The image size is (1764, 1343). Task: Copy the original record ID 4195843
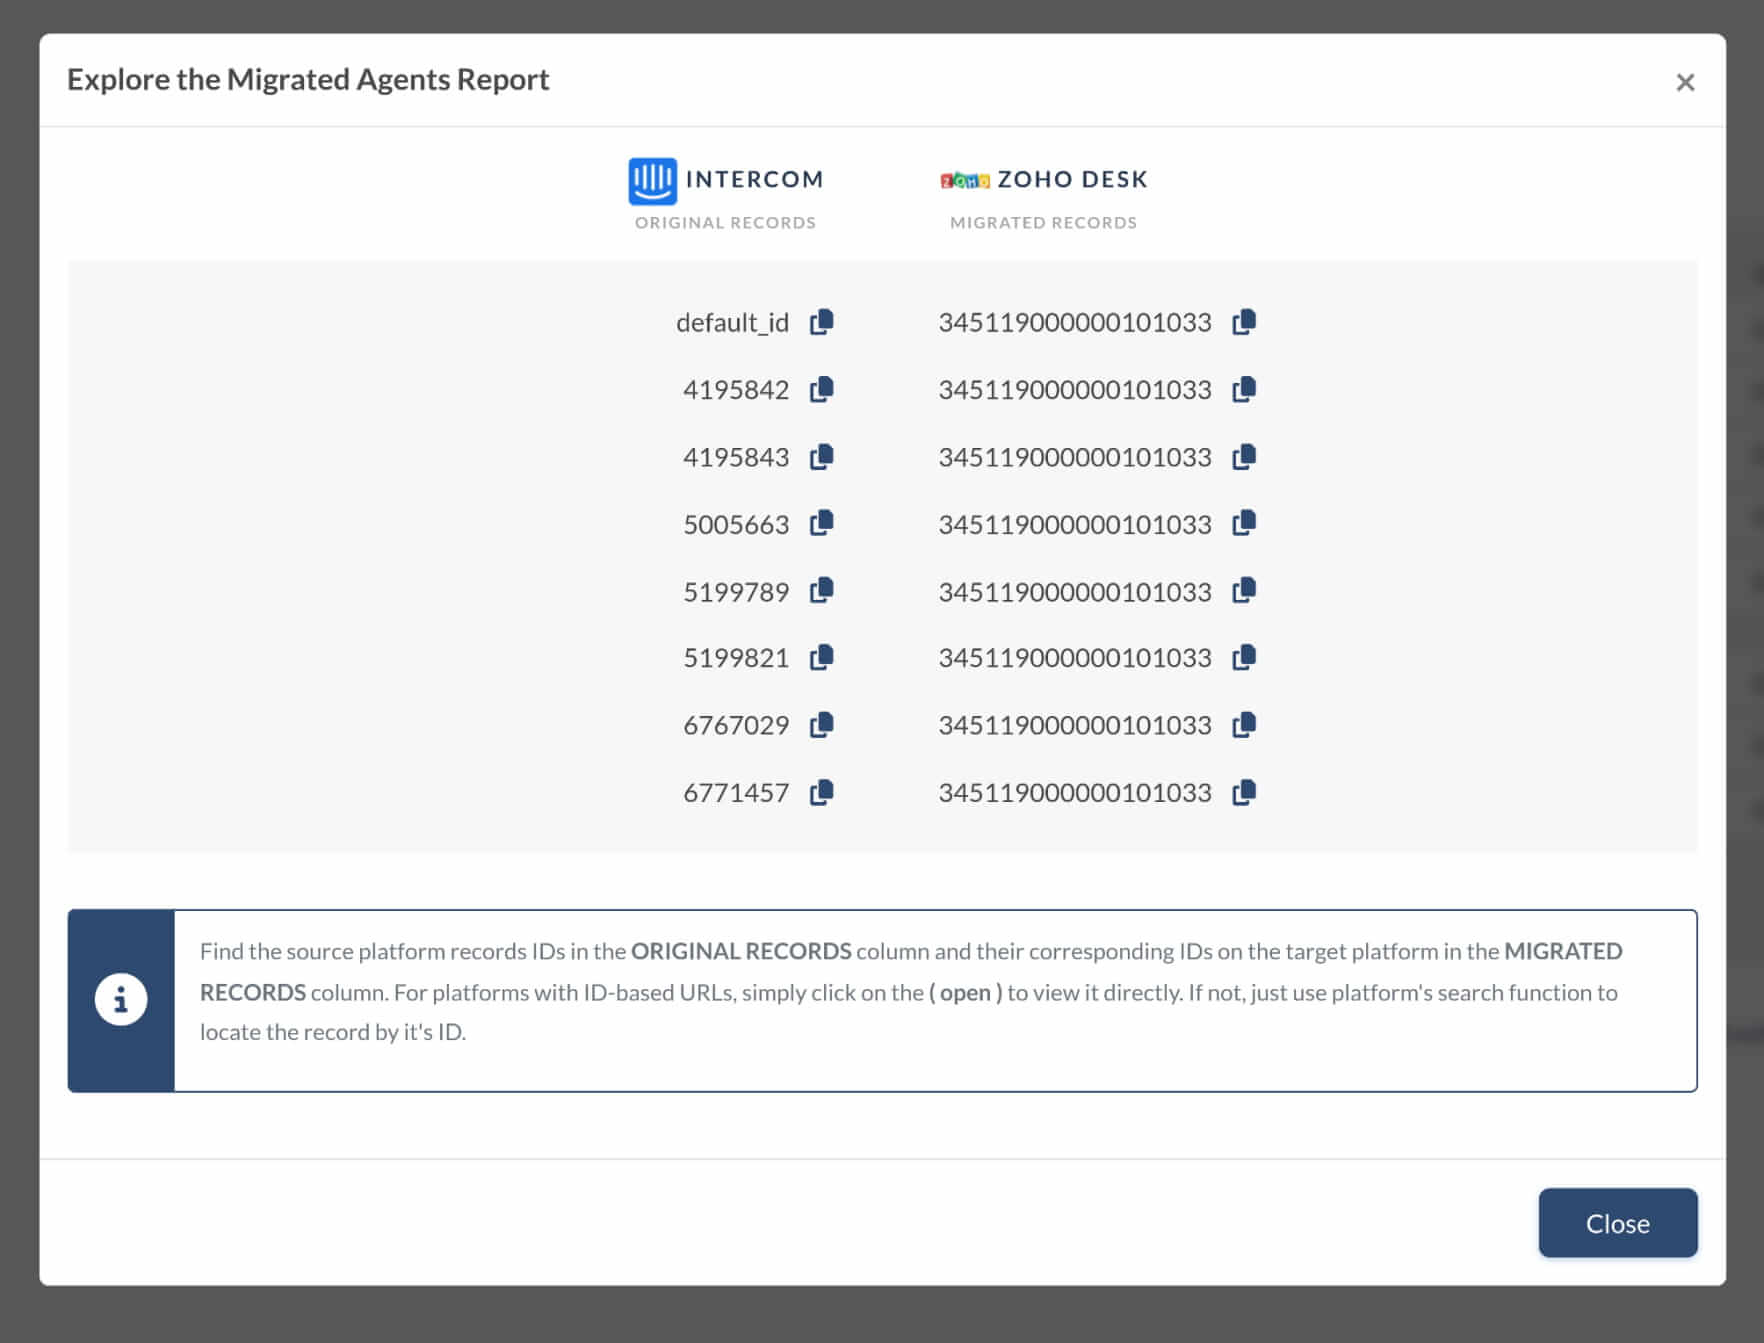tap(821, 457)
